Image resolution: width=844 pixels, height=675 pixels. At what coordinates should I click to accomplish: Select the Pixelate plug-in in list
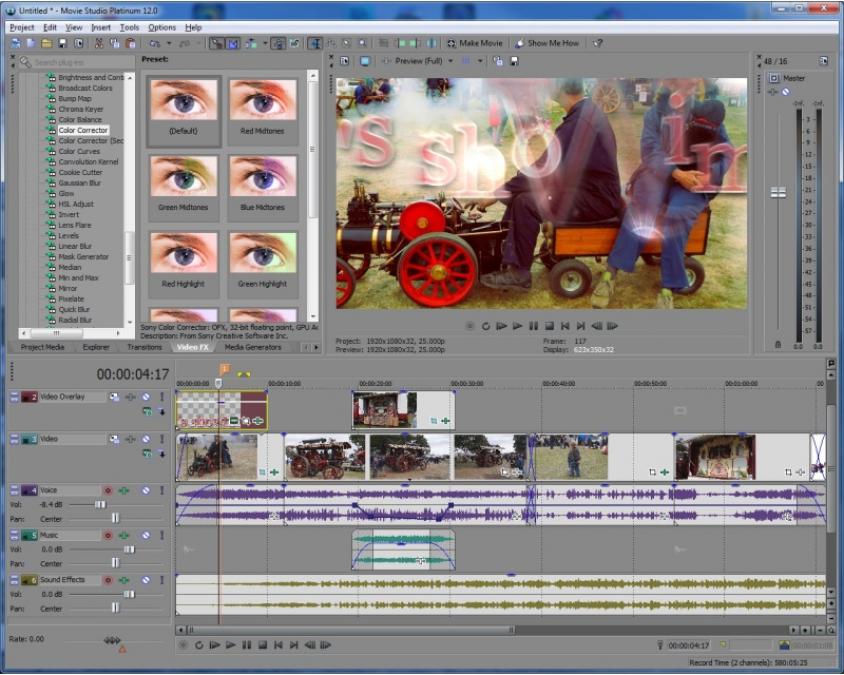[x=71, y=299]
